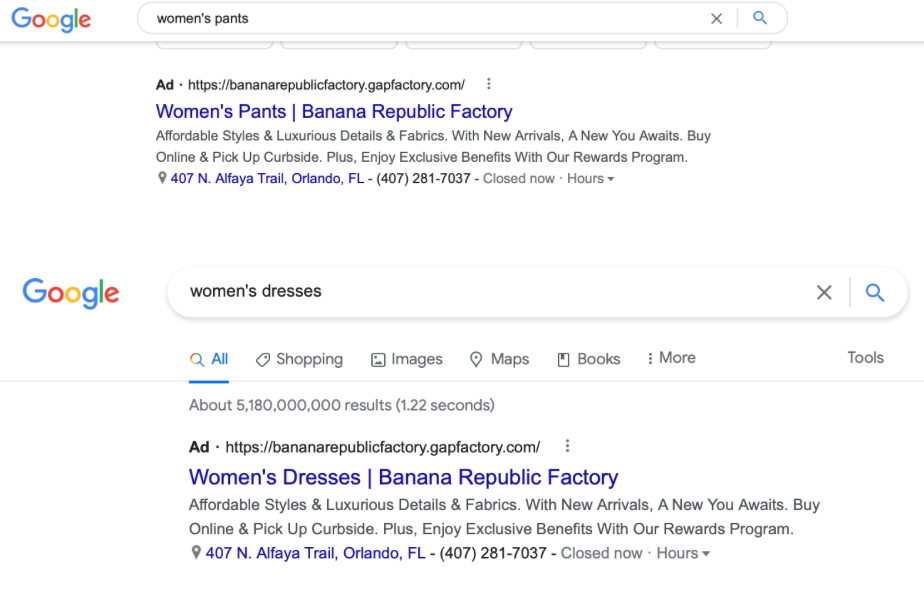The height and width of the screenshot is (612, 924).
Task: Open the Tools options
Action: click(865, 358)
